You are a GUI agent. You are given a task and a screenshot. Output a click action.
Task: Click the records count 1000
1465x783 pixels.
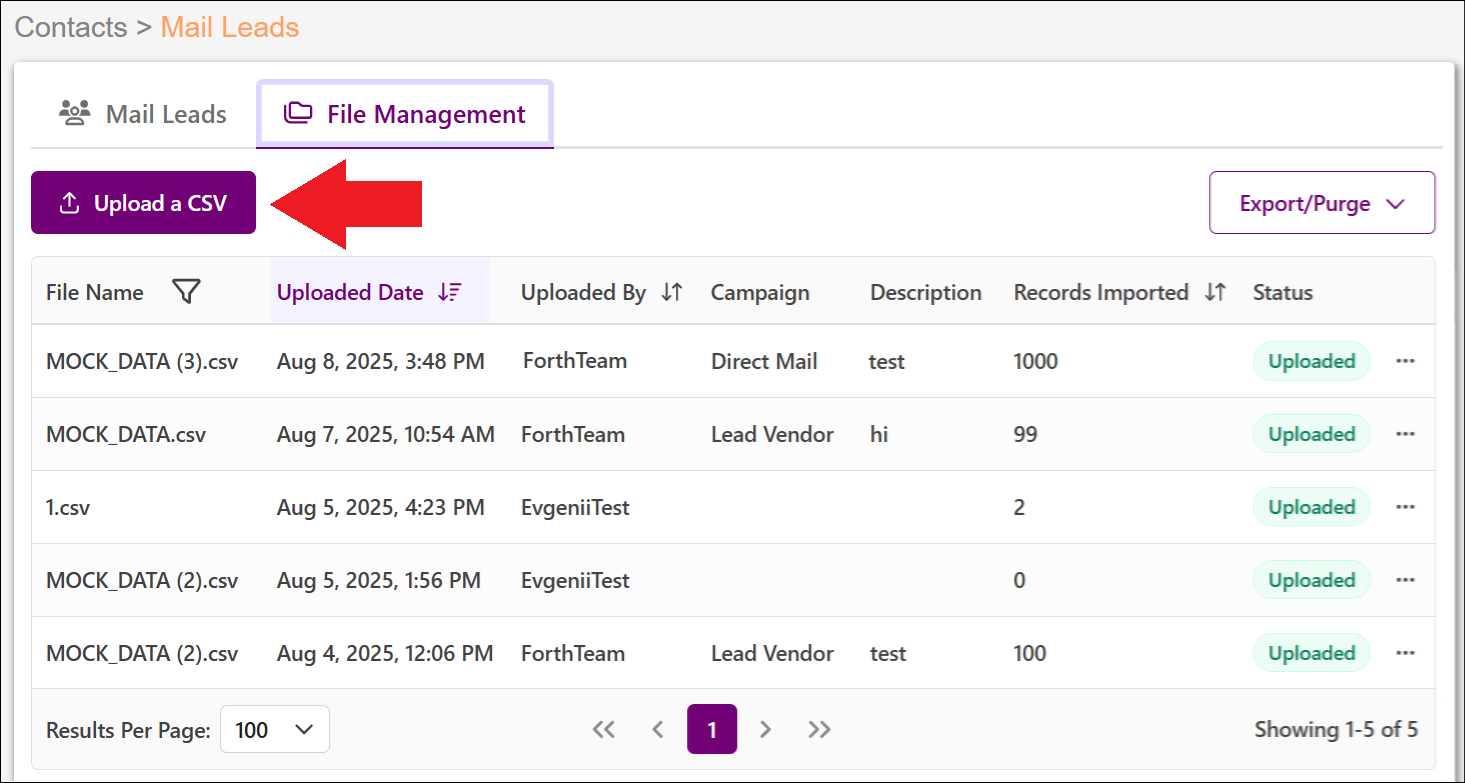pos(1036,361)
